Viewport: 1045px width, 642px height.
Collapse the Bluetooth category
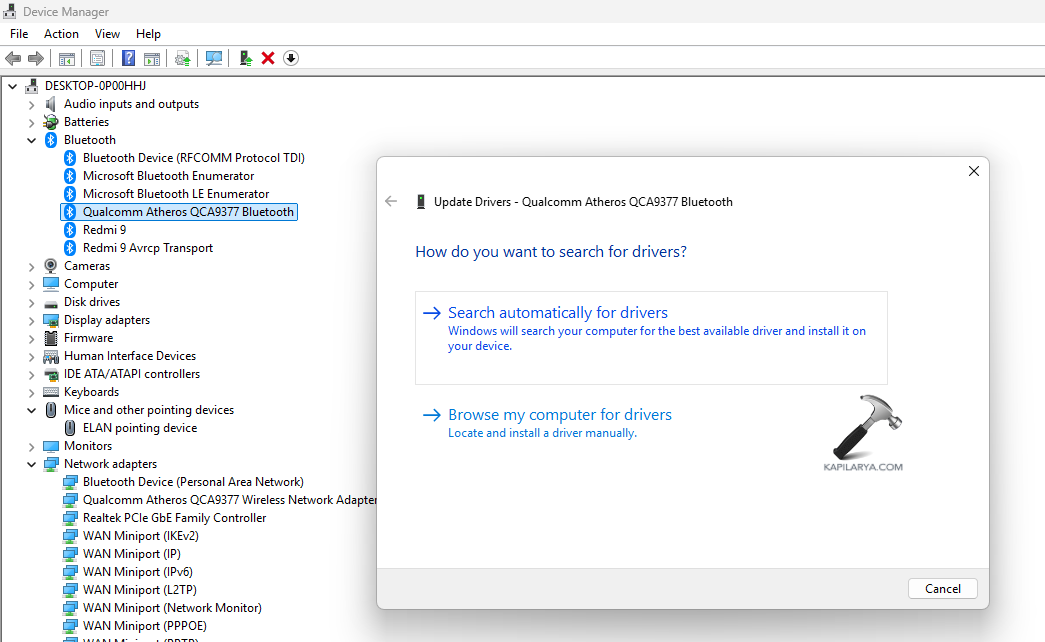pos(31,140)
